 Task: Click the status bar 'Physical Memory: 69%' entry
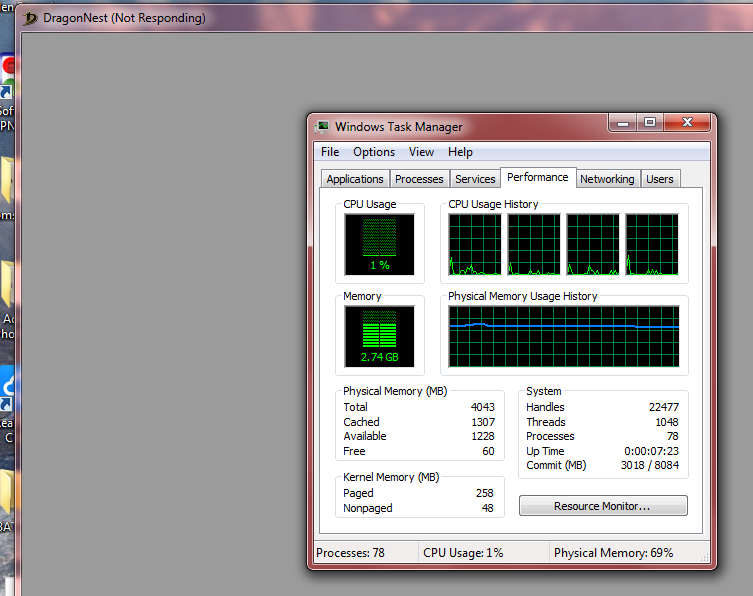click(613, 553)
